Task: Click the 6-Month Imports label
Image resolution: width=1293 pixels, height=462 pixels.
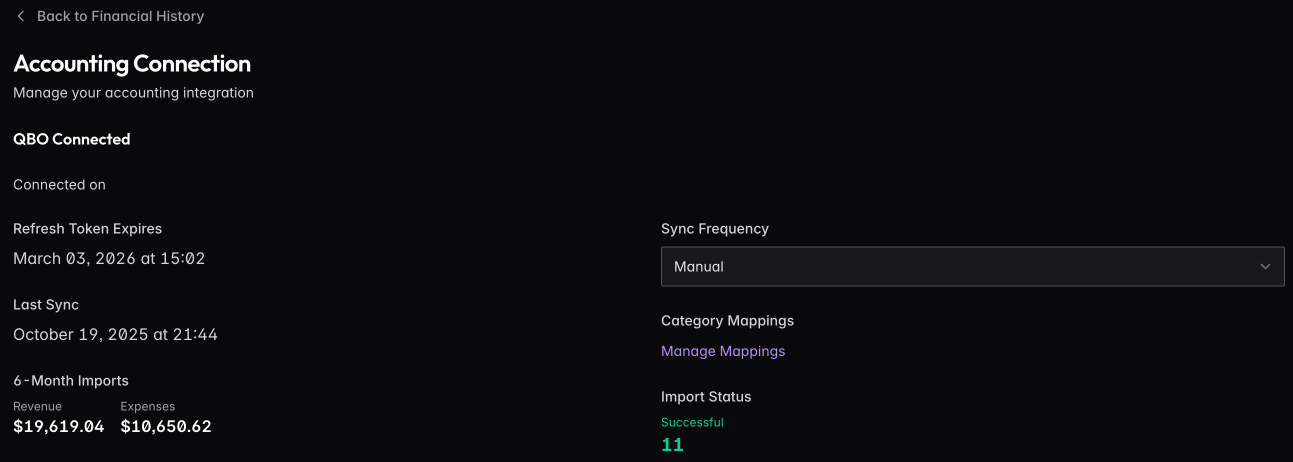Action: pos(71,380)
